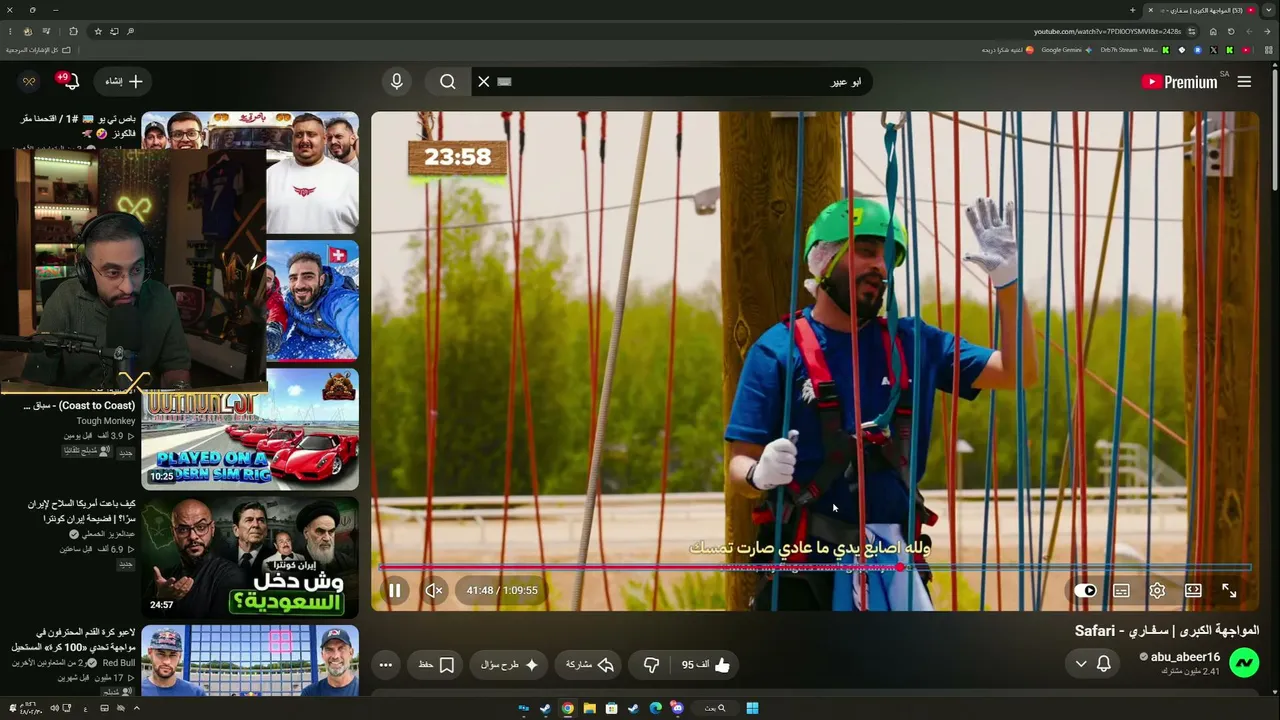
Task: Clear the search box with the X
Action: point(484,82)
